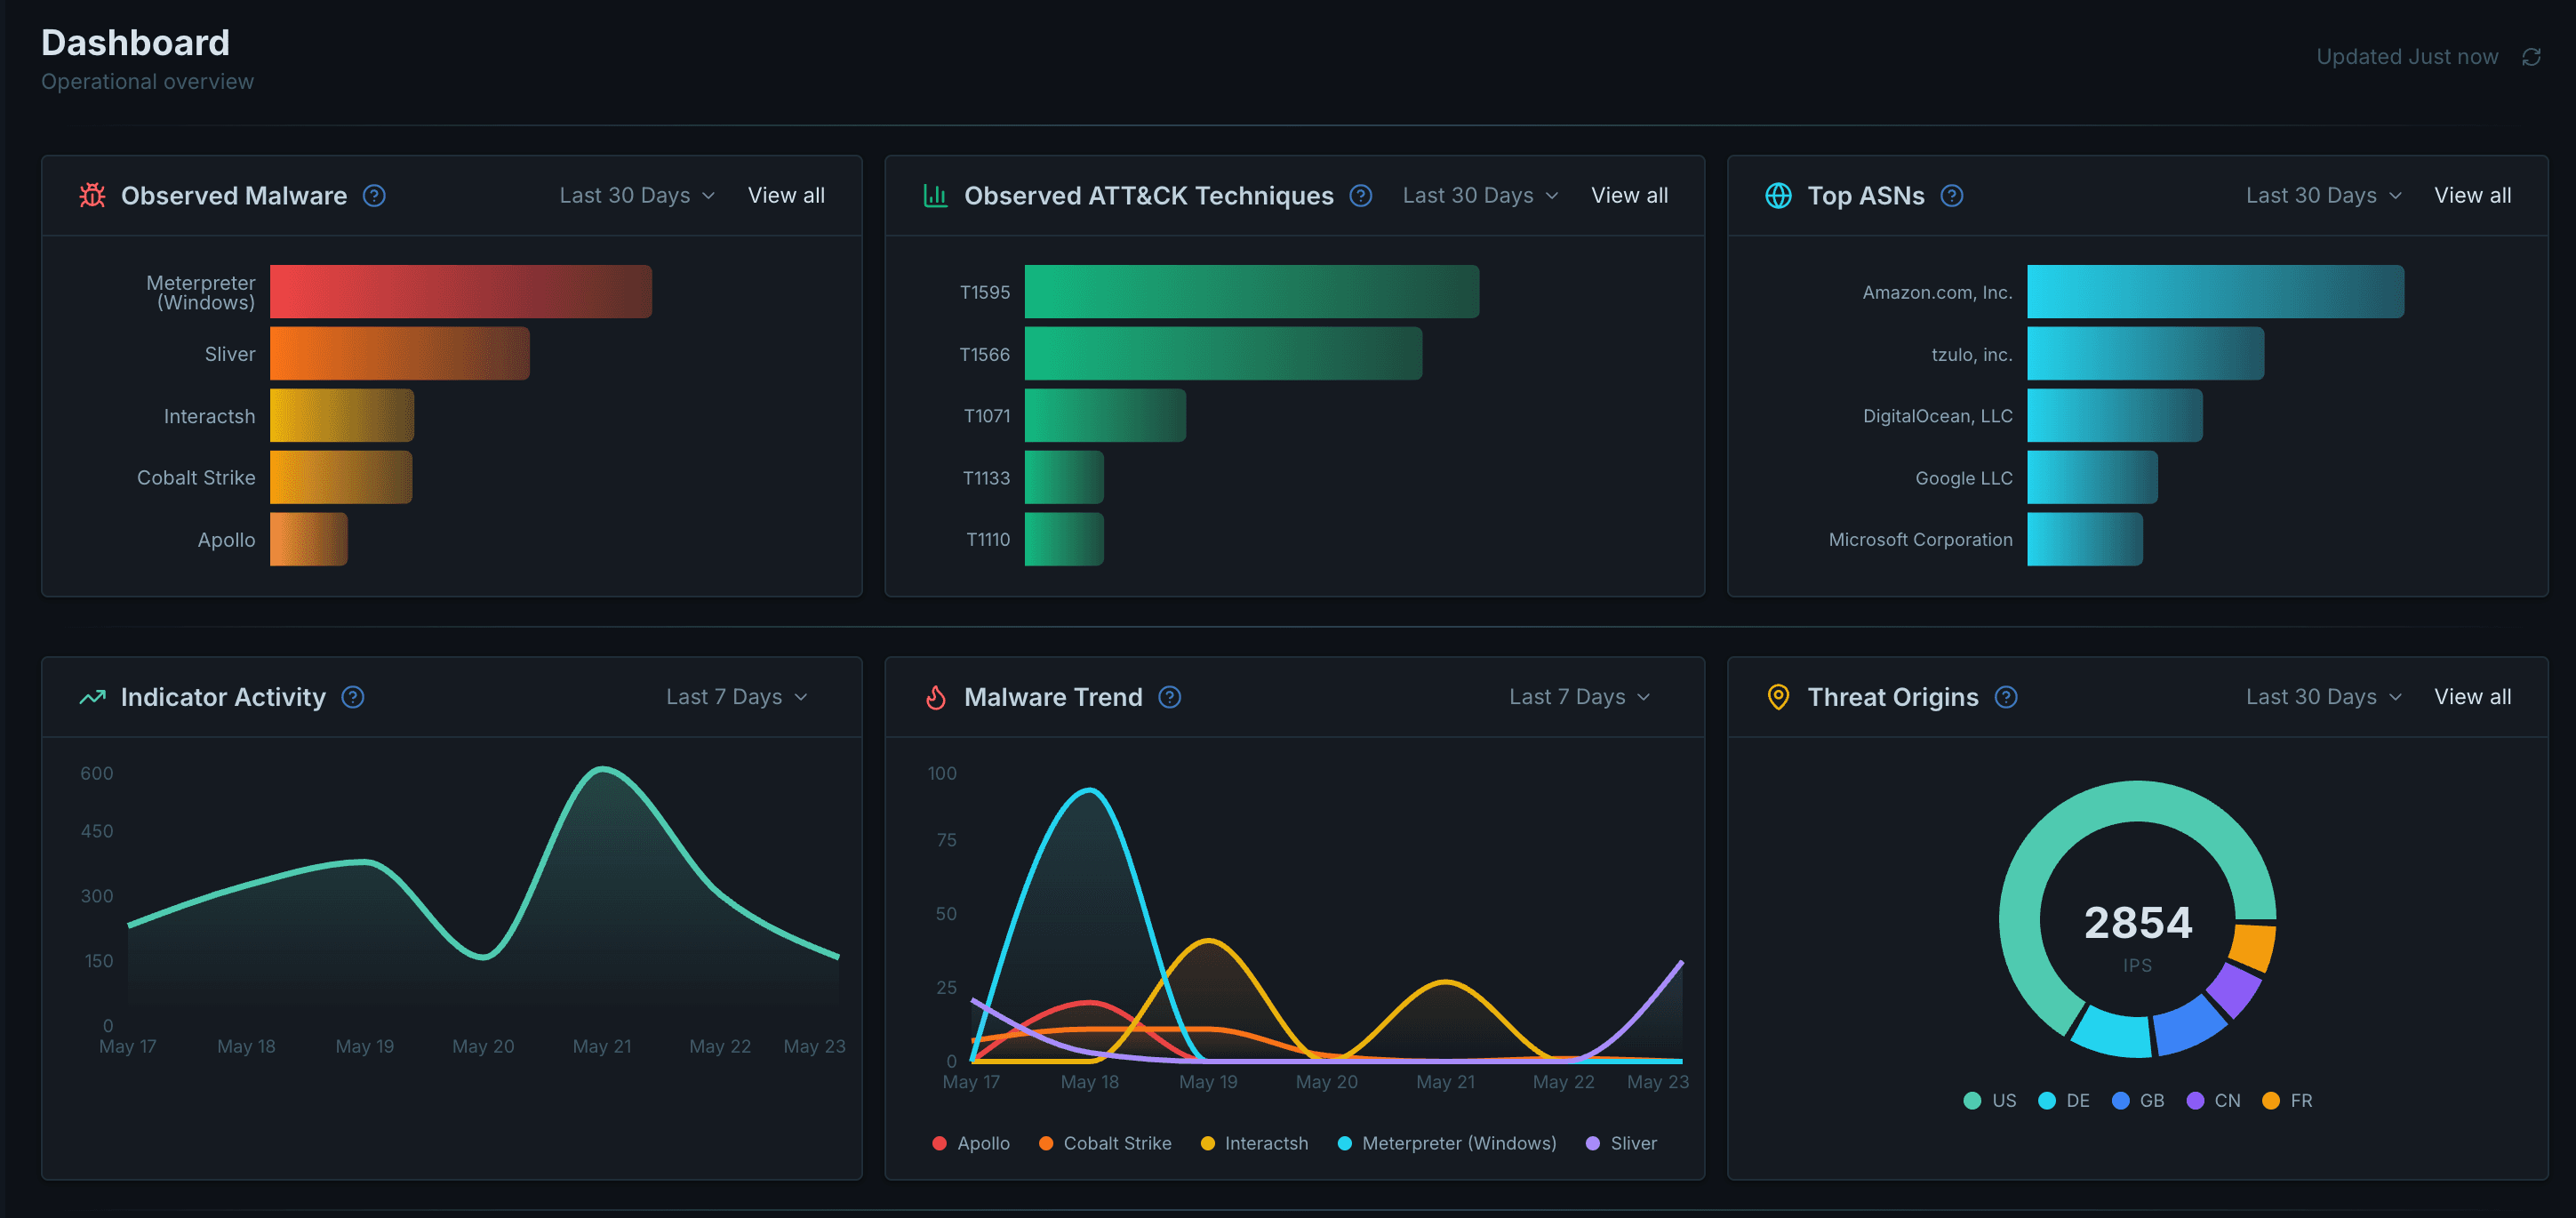Click View all in Top ASNs

point(2472,195)
